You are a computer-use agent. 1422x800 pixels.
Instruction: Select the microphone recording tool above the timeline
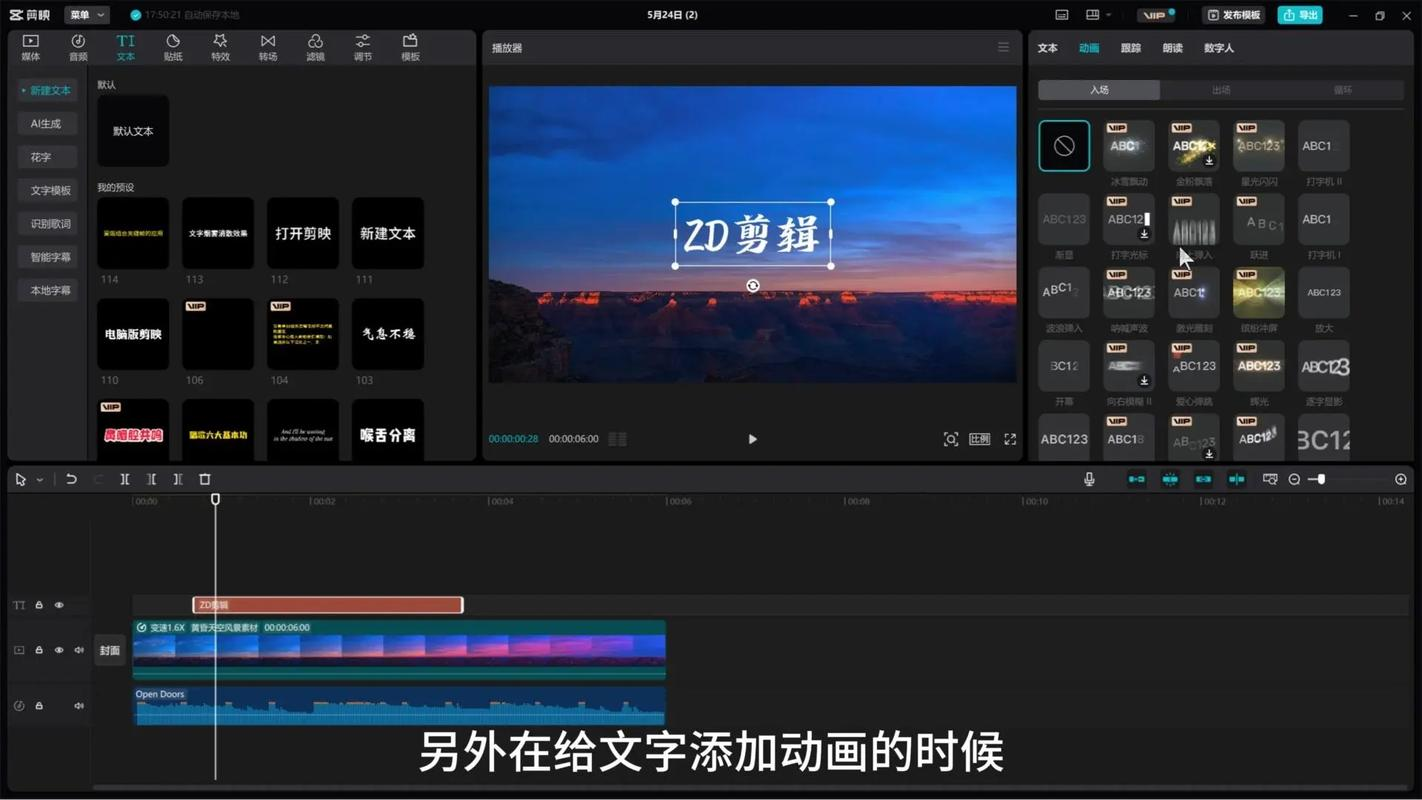[x=1088, y=479]
